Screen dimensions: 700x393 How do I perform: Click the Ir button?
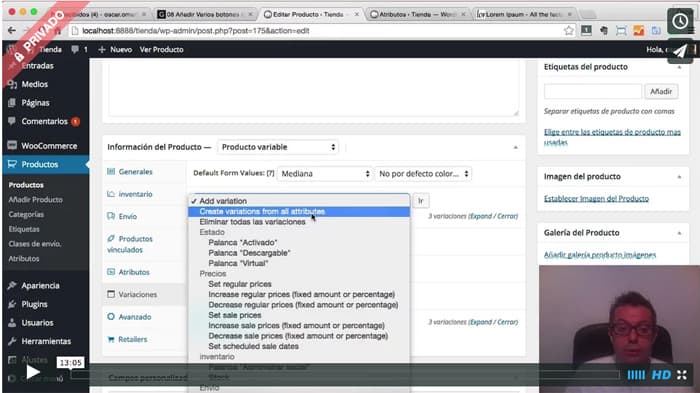click(421, 201)
